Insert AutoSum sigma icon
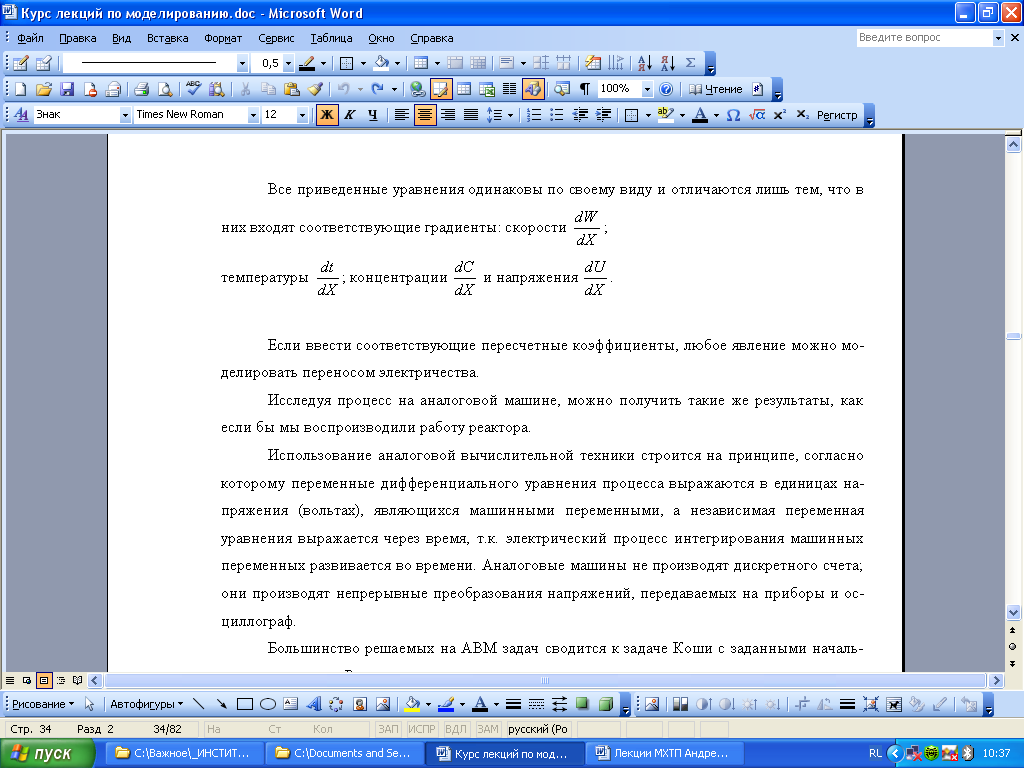1024x768 pixels. coord(690,63)
